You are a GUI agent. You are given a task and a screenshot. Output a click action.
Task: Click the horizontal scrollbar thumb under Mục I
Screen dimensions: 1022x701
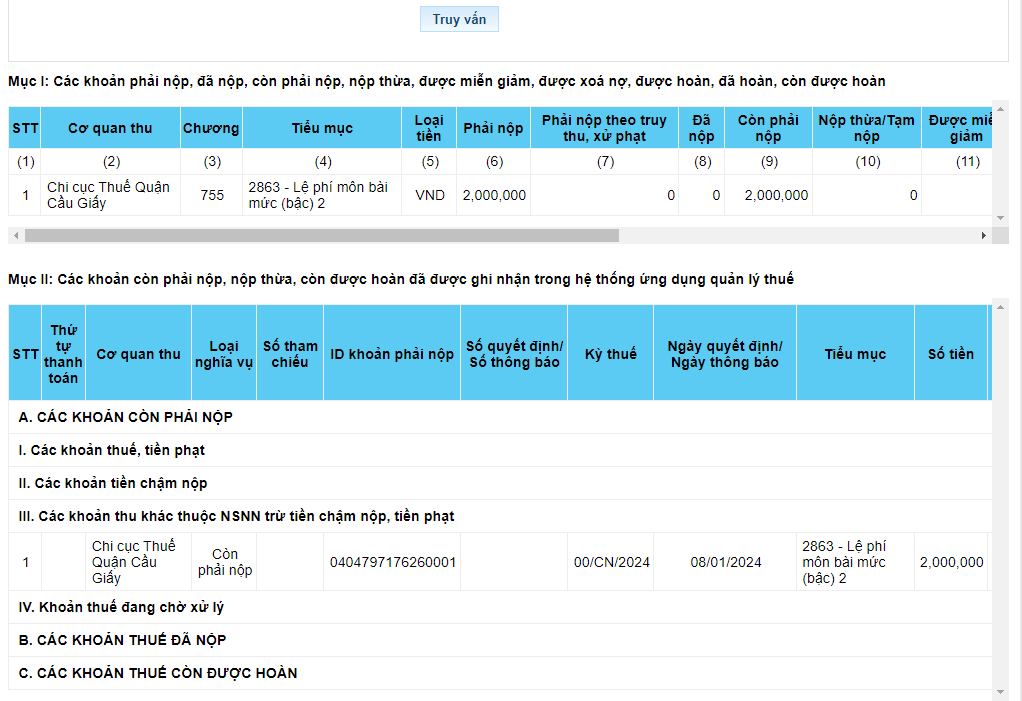pos(320,235)
